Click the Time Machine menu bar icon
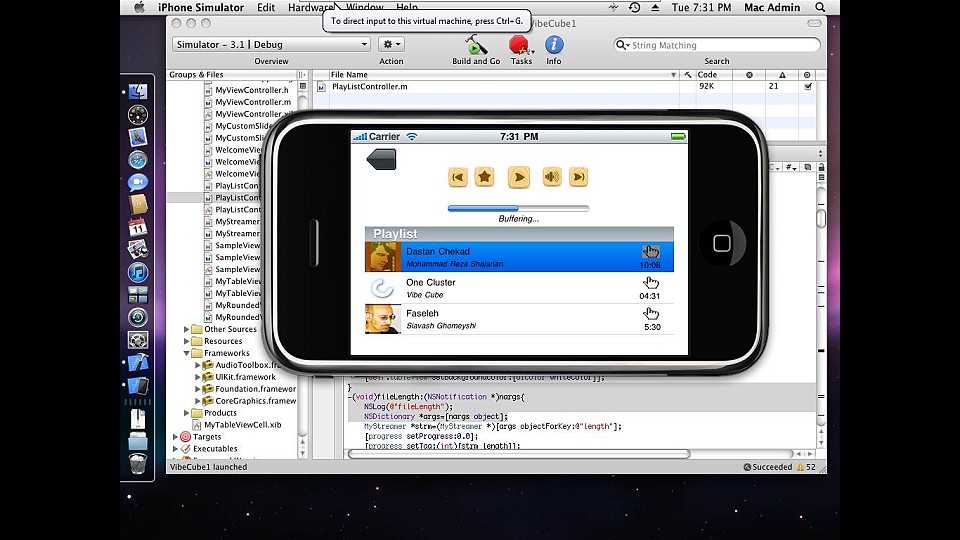Image resolution: width=960 pixels, height=540 pixels. pos(635,7)
